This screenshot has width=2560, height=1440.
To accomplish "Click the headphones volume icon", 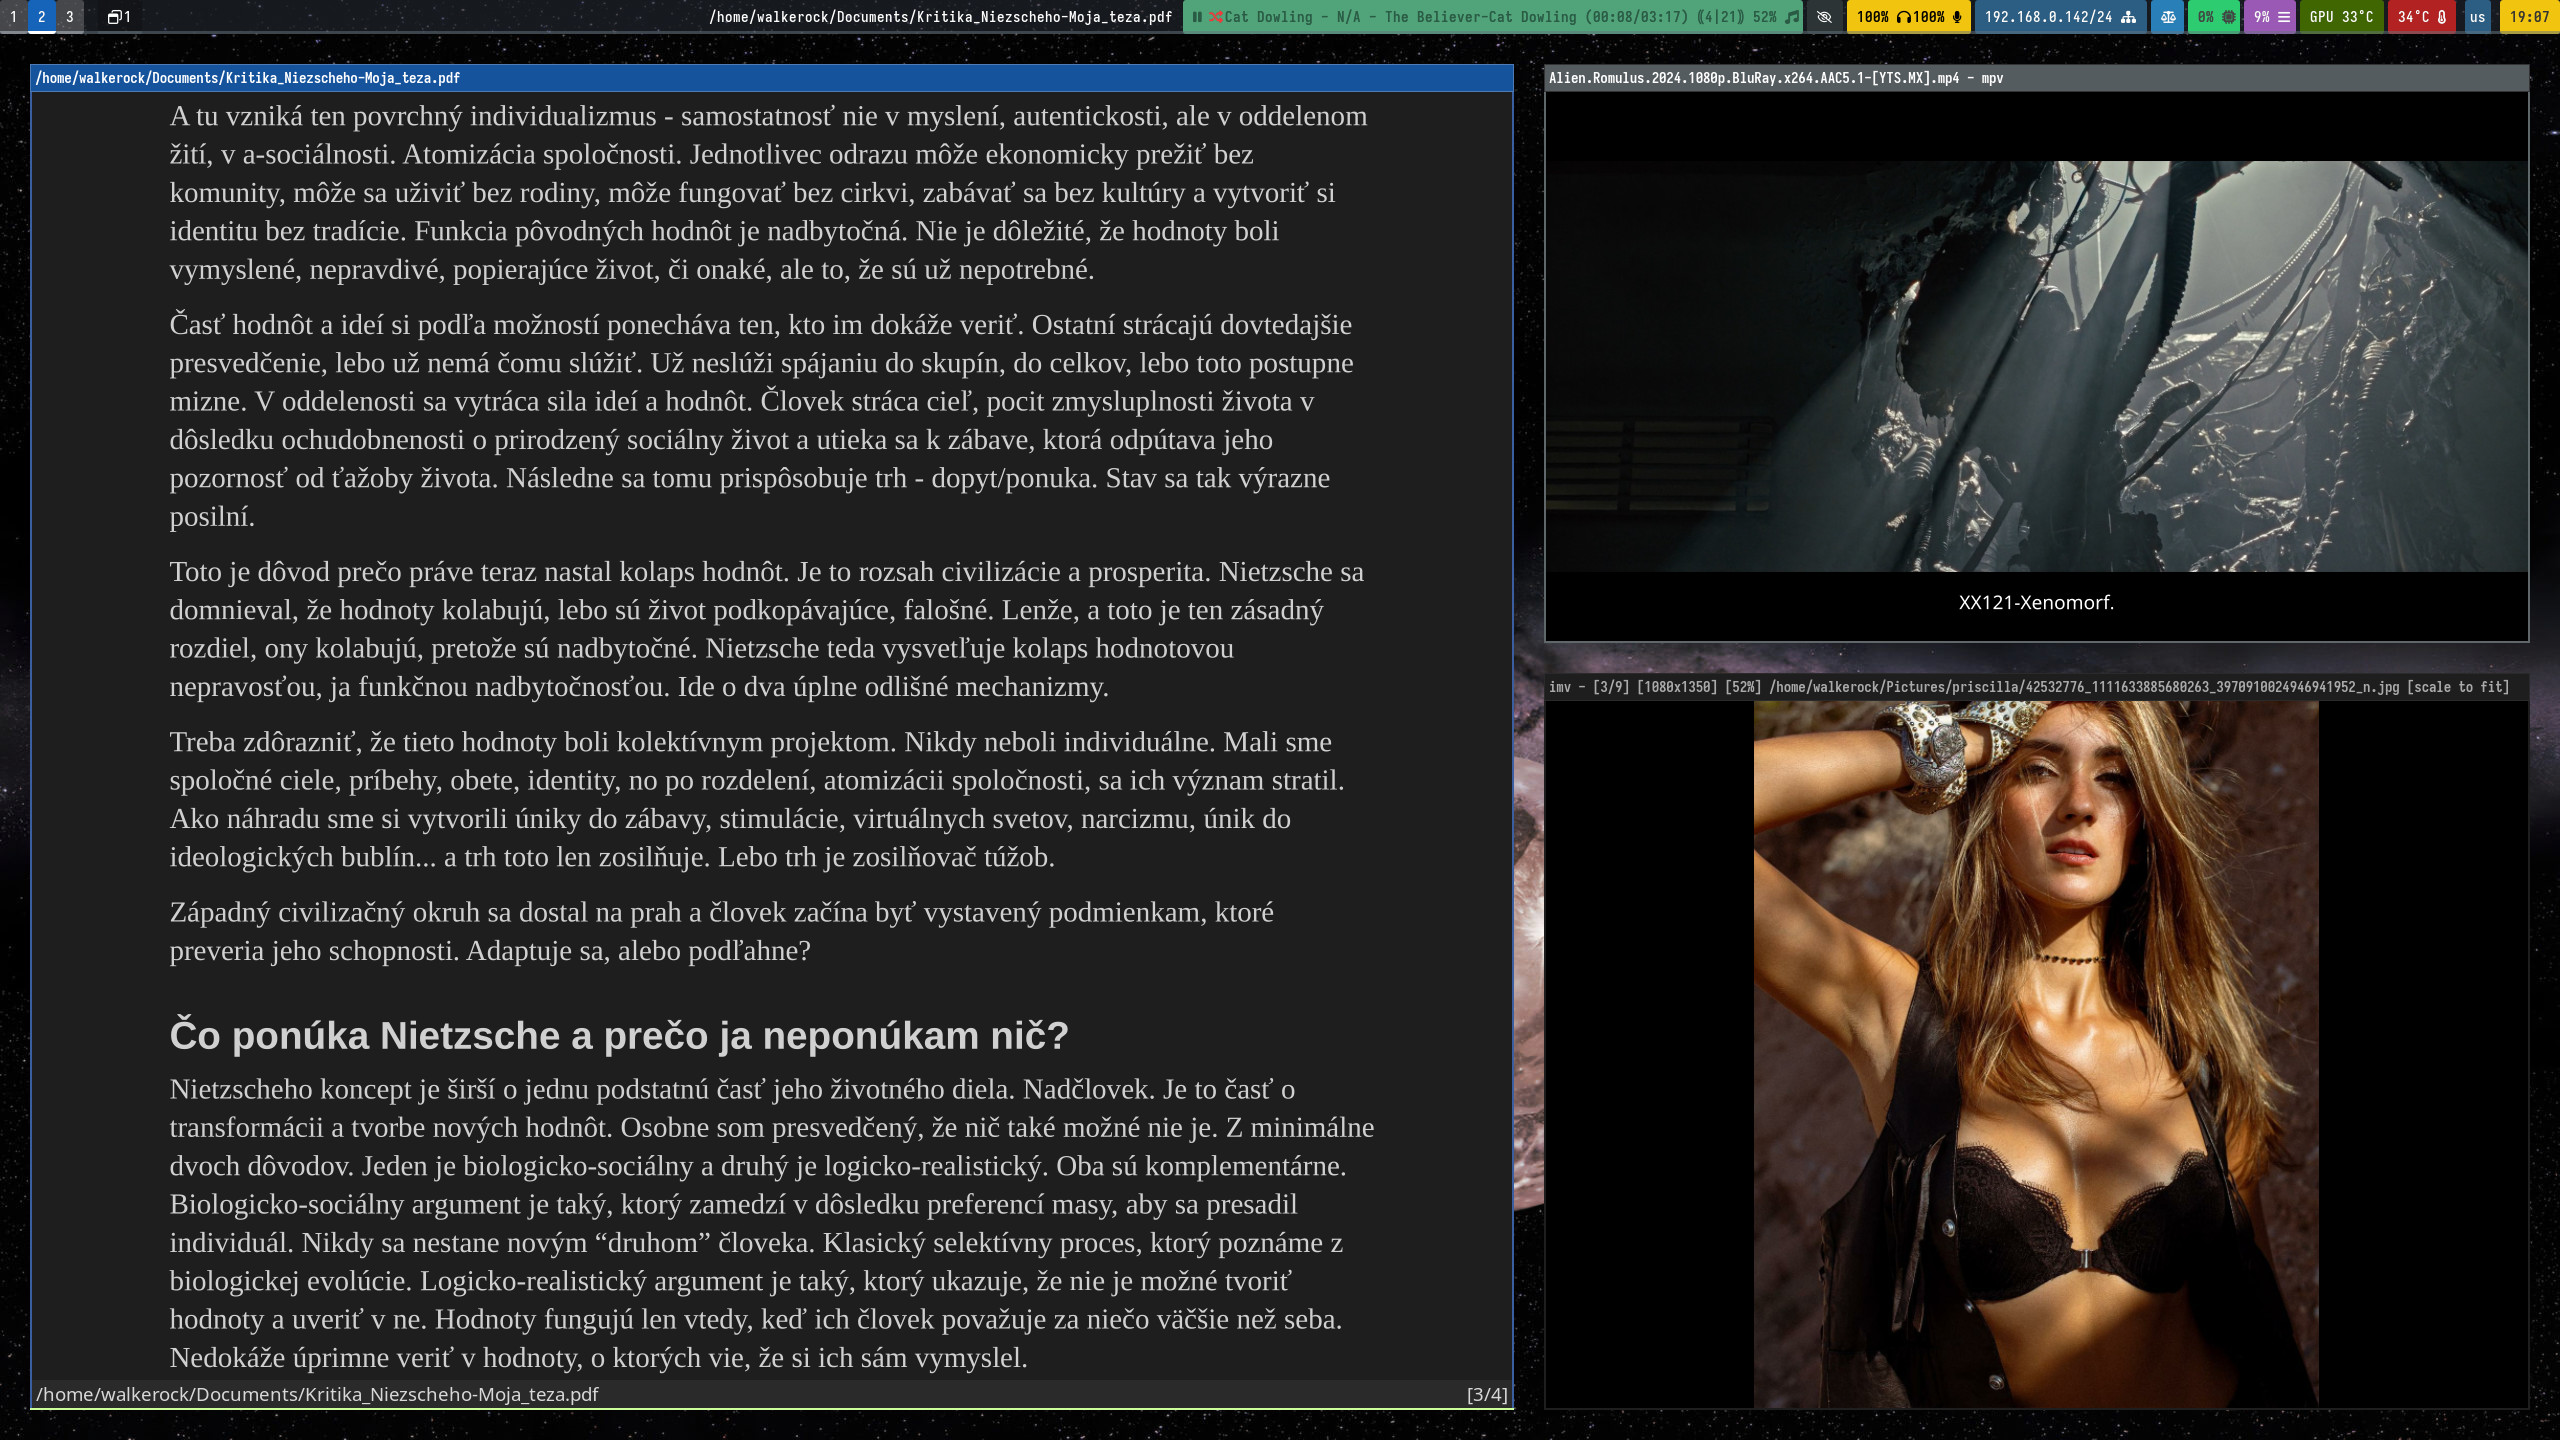I will pos(1903,17).
